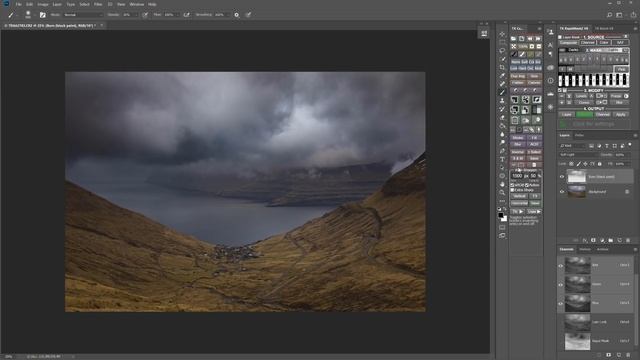
Task: Click the background color swatch
Action: [504, 220]
